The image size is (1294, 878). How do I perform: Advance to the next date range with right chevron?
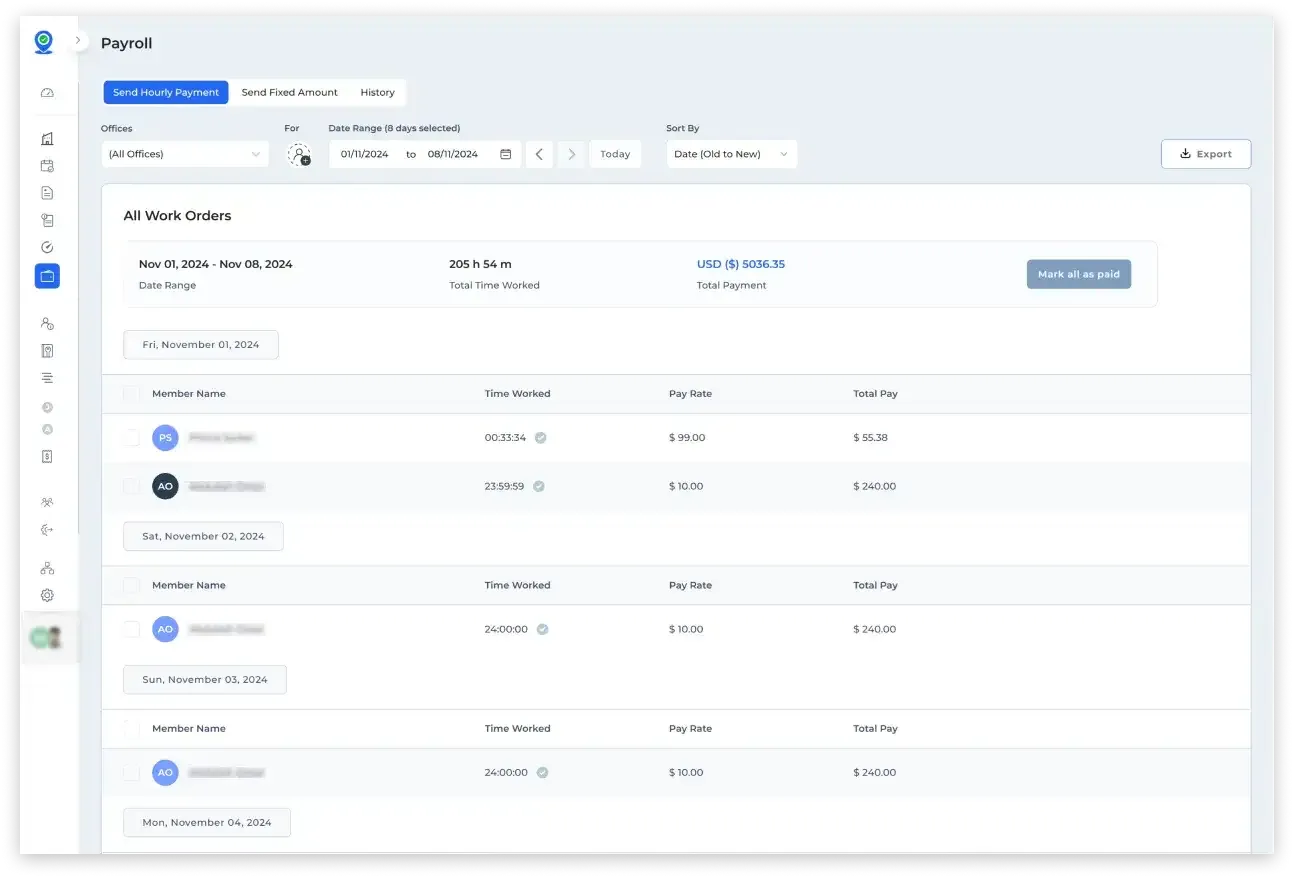pos(571,154)
